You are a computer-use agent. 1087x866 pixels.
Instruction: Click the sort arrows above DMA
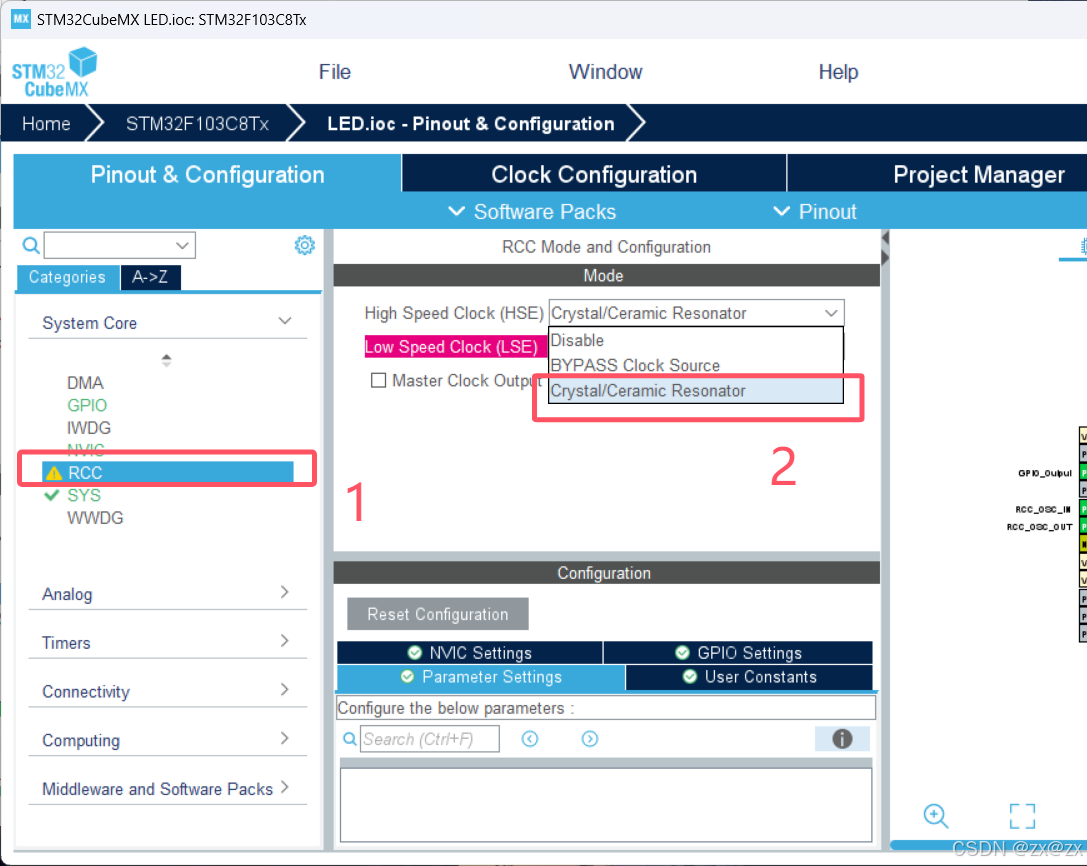(166, 360)
